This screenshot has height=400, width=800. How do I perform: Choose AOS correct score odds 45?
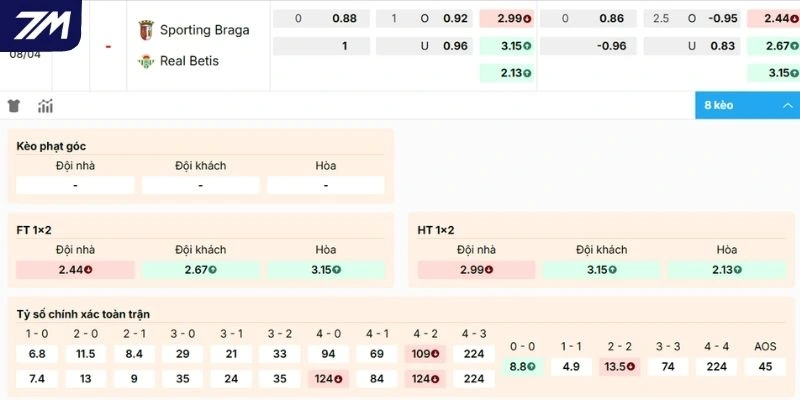tap(765, 366)
